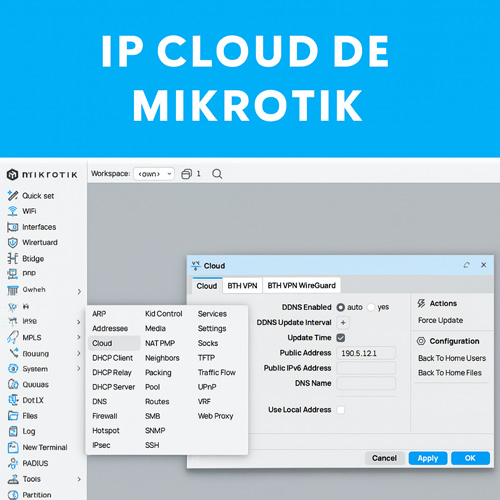Expand the System submenu arrow

pos(79,368)
